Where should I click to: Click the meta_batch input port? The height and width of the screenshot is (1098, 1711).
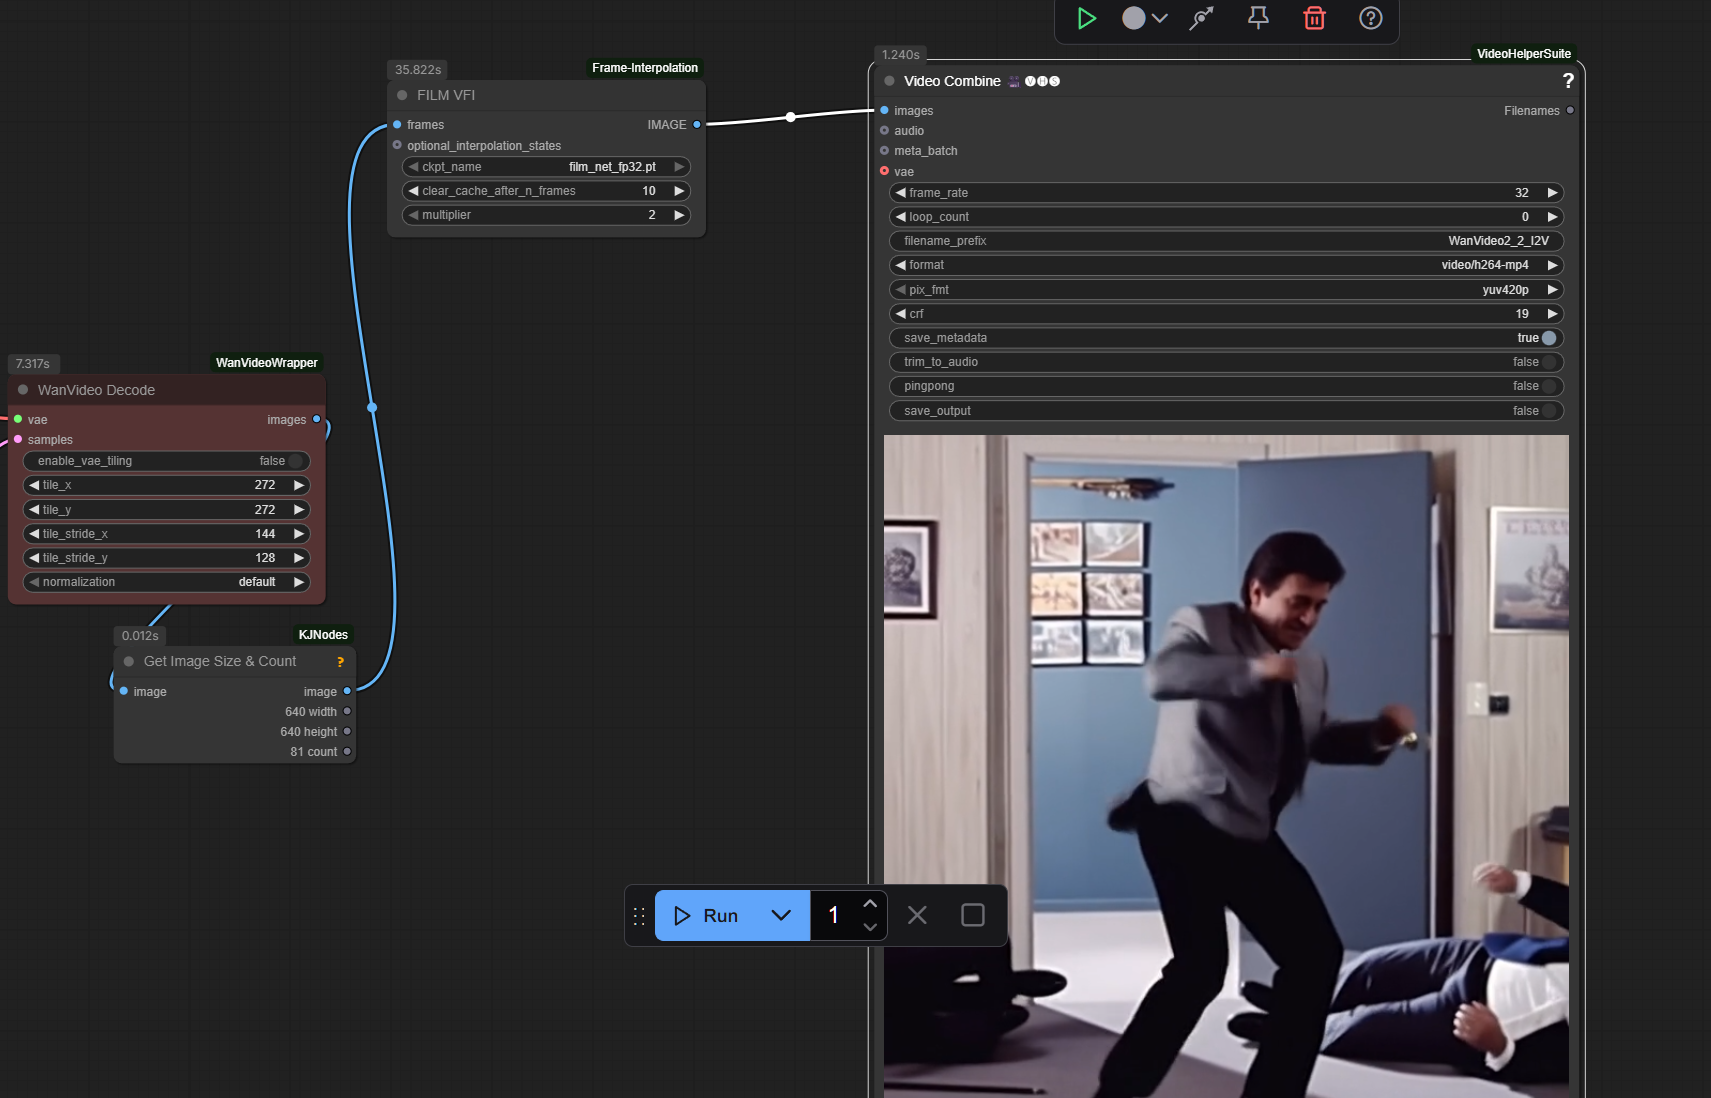884,150
